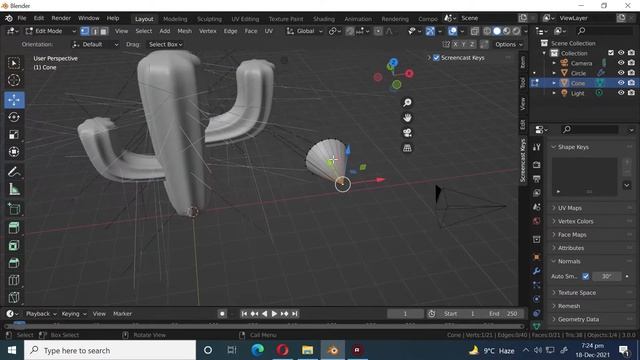The width and height of the screenshot is (640, 360).
Task: Open the Global transform orientation dropdown
Action: 304,31
